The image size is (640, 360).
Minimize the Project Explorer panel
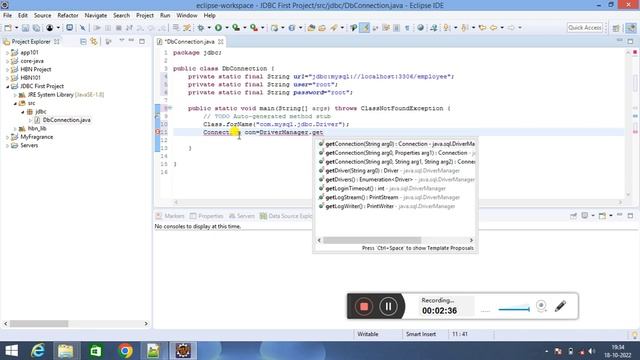tap(131, 41)
